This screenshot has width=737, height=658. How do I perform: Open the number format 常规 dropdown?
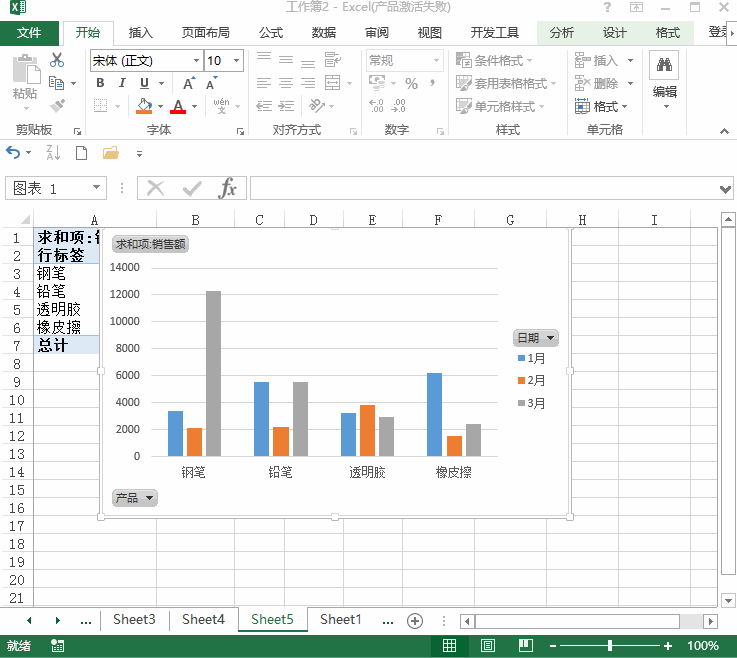436,61
